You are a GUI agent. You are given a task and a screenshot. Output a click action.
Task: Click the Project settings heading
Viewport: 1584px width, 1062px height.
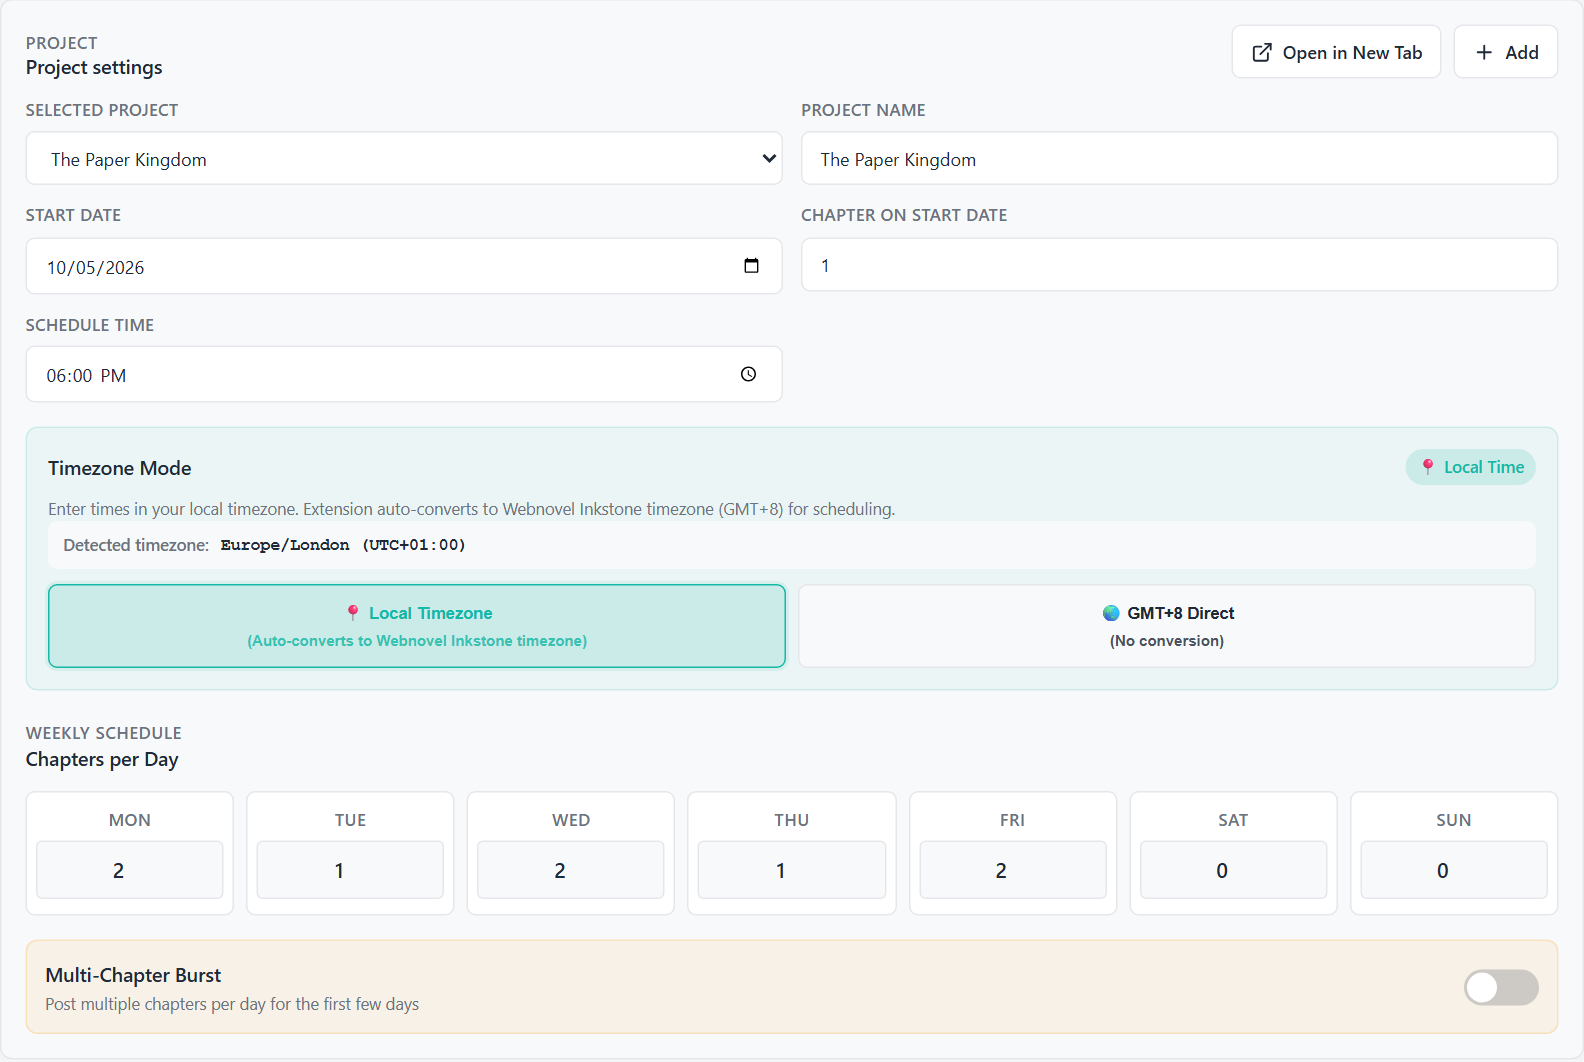pyautogui.click(x=94, y=67)
